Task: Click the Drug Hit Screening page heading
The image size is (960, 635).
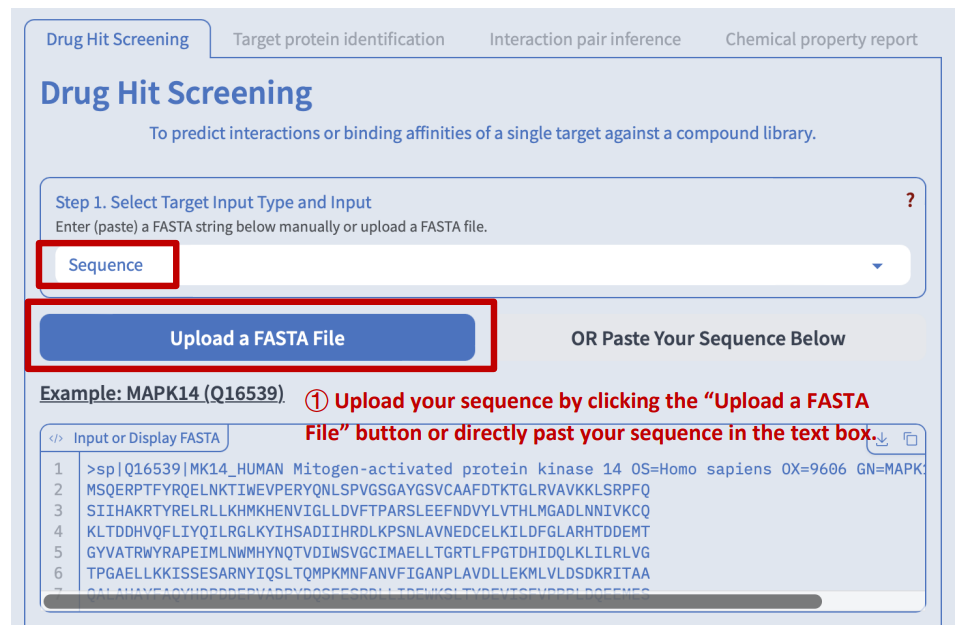Action: click(x=176, y=94)
